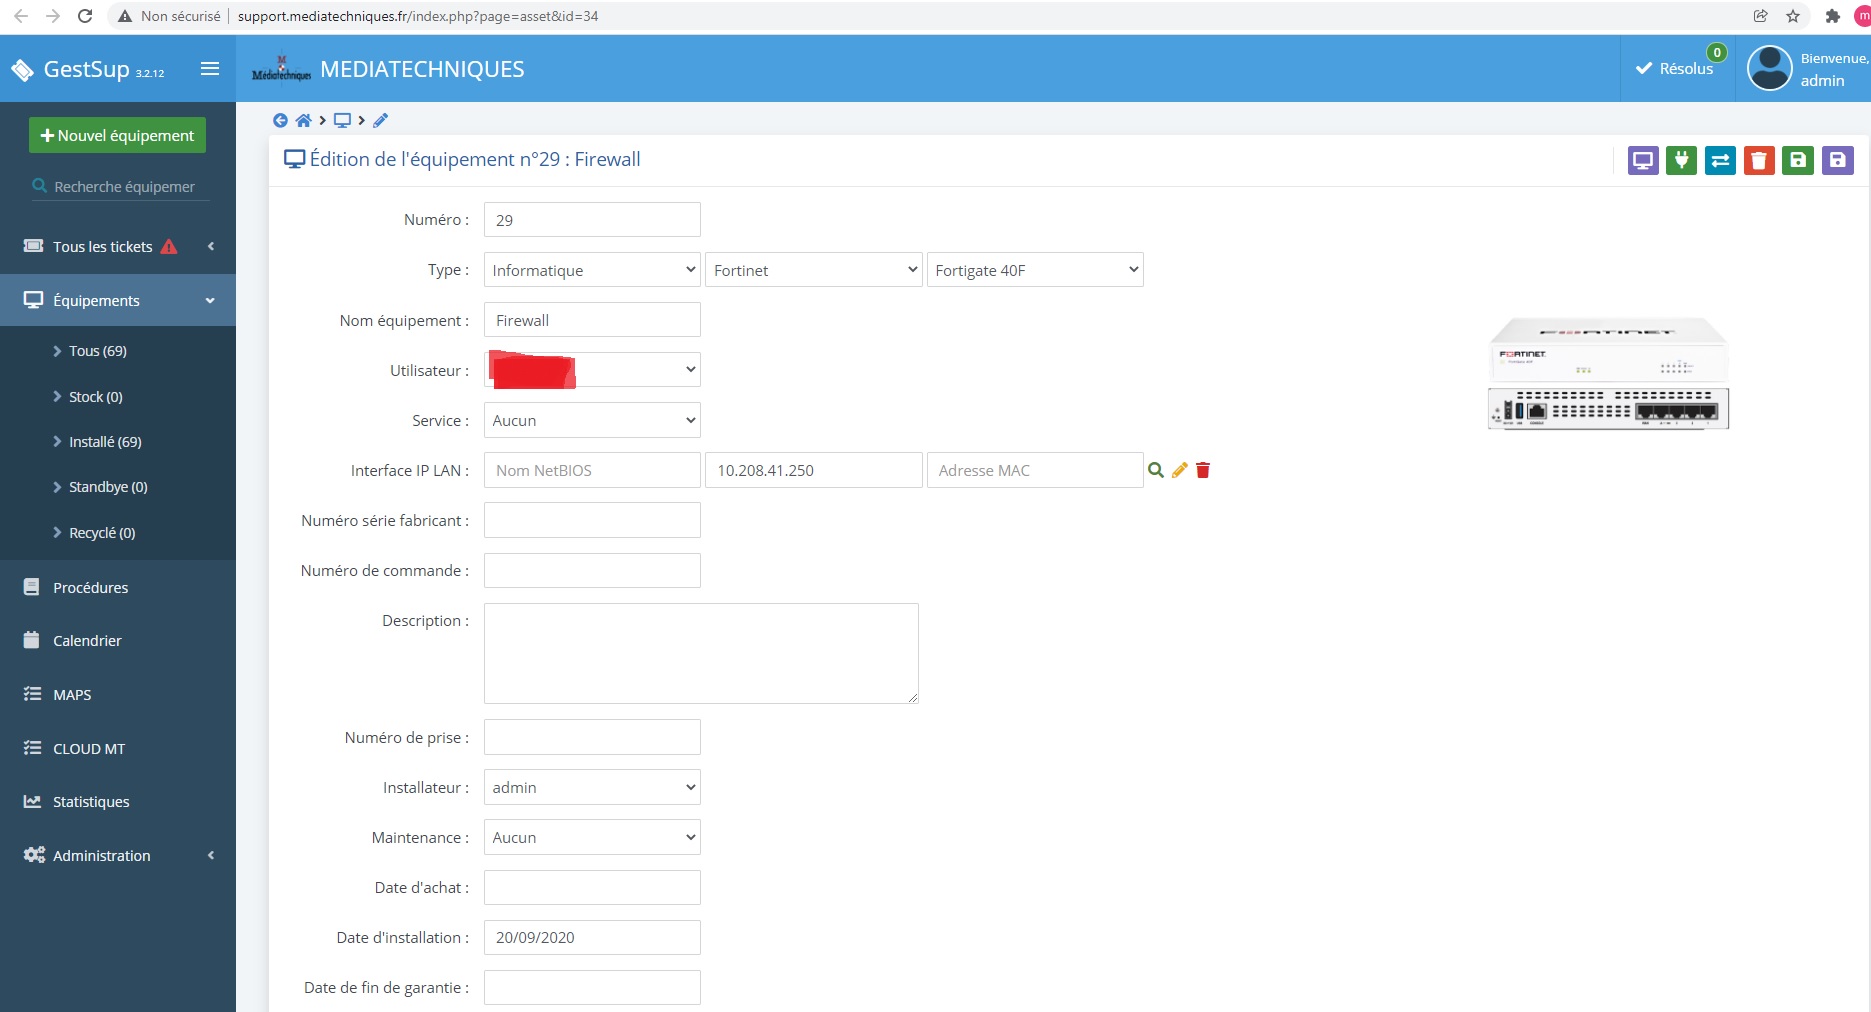Screen dimensions: 1871x1012
Task: Click the Nom équipement field
Action: (x=592, y=320)
